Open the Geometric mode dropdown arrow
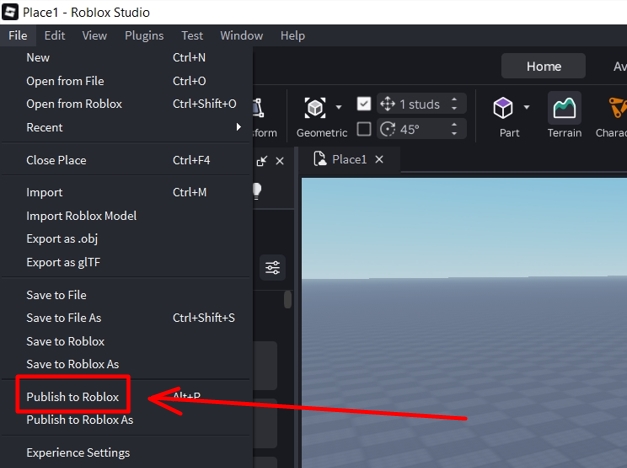Screen dimensions: 627x468 tap(339, 107)
